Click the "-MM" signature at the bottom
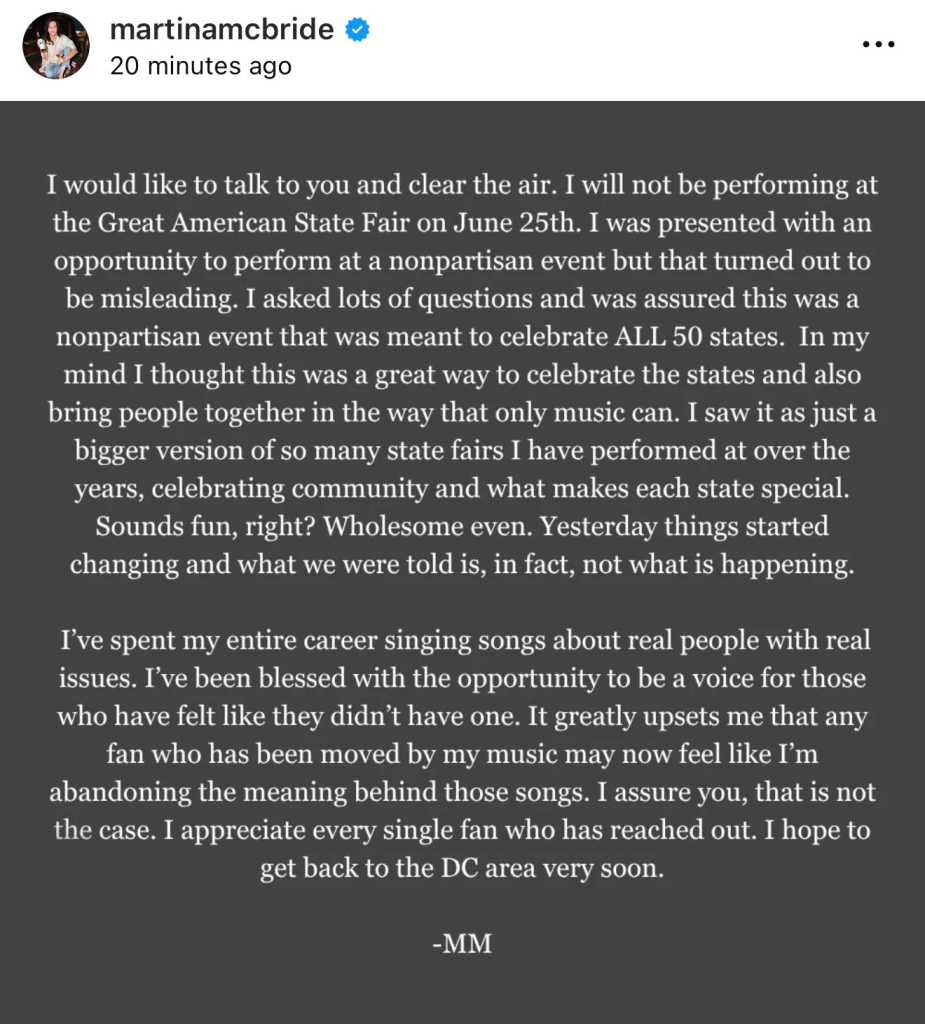 pyautogui.click(x=462, y=944)
